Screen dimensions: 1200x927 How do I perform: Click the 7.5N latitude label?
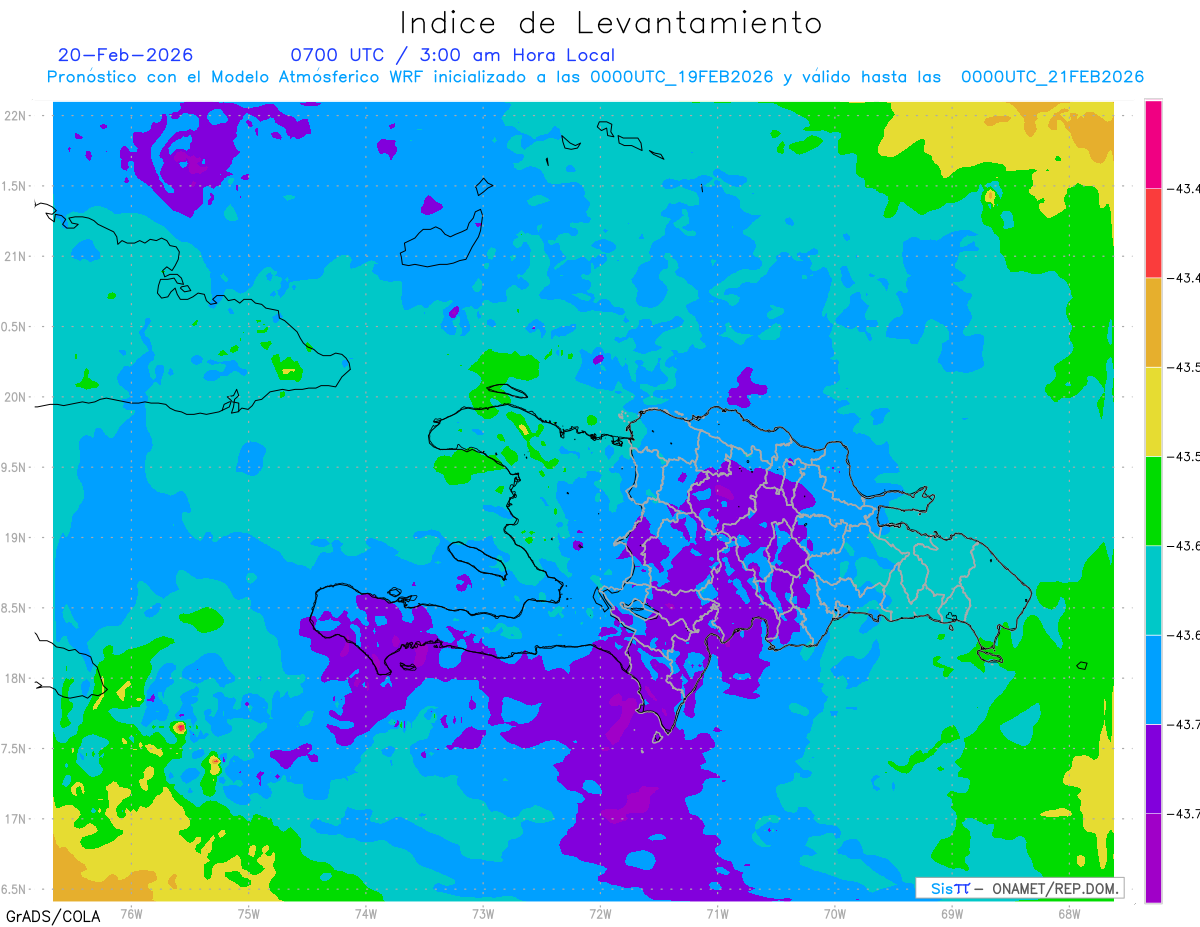coord(15,749)
